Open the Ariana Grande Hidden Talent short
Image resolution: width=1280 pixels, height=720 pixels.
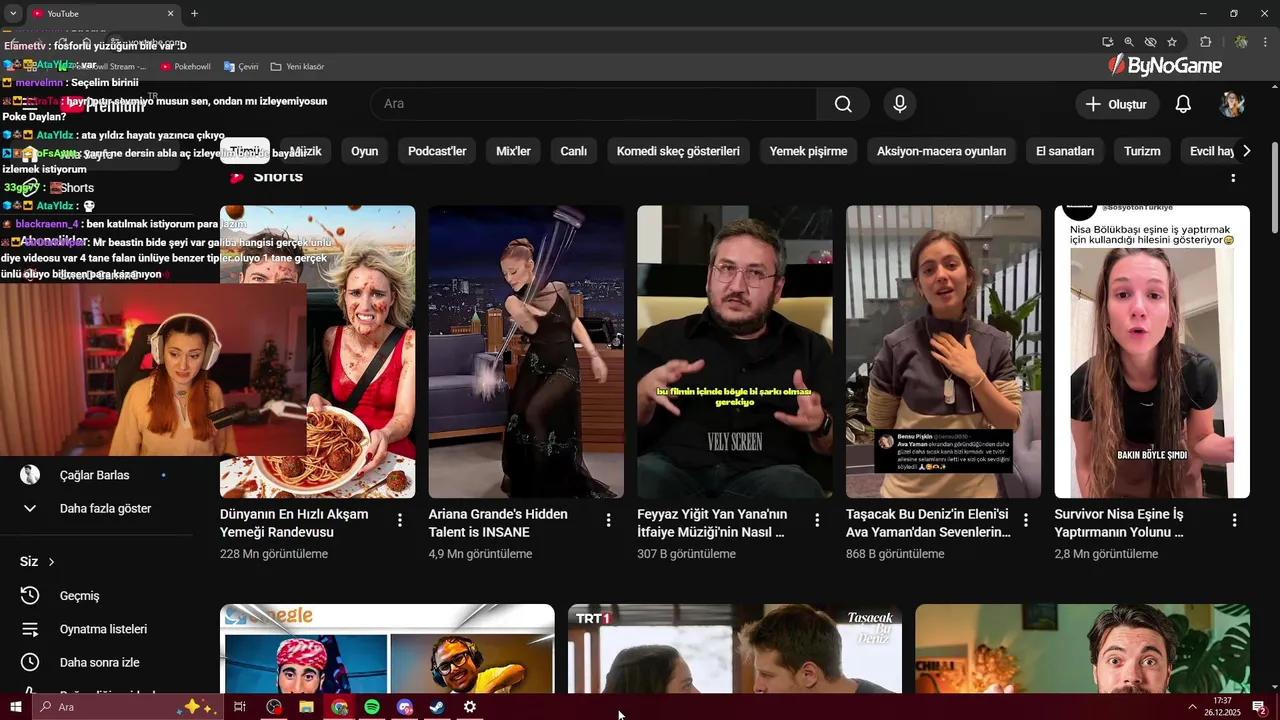point(526,352)
